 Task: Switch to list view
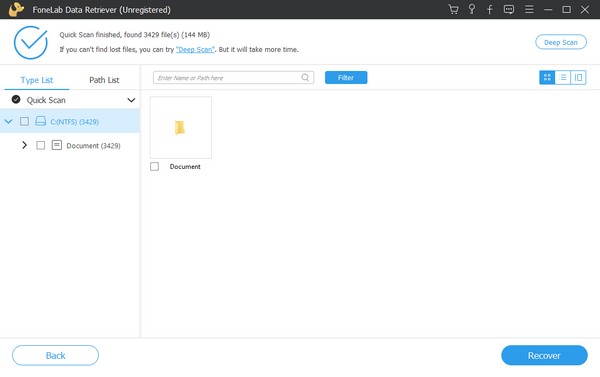point(563,78)
